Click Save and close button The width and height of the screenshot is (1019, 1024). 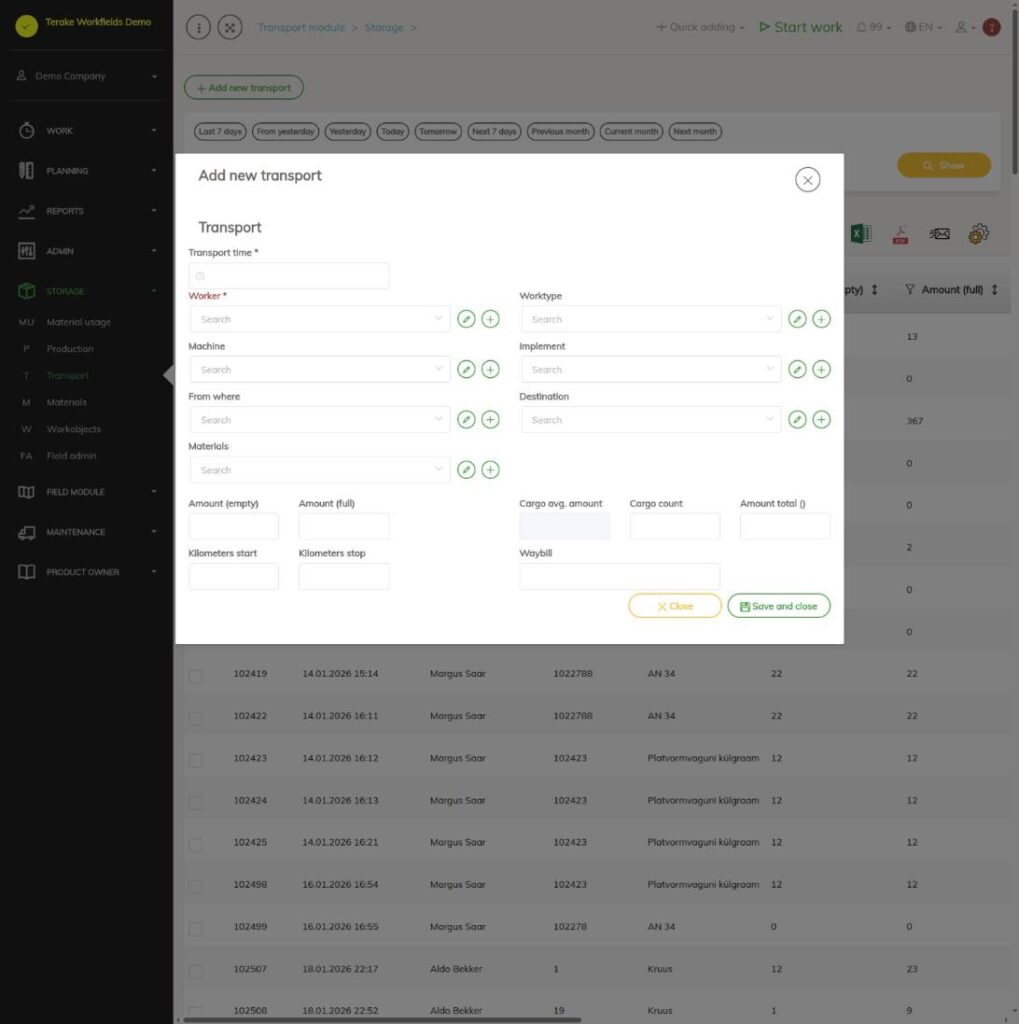click(x=779, y=606)
